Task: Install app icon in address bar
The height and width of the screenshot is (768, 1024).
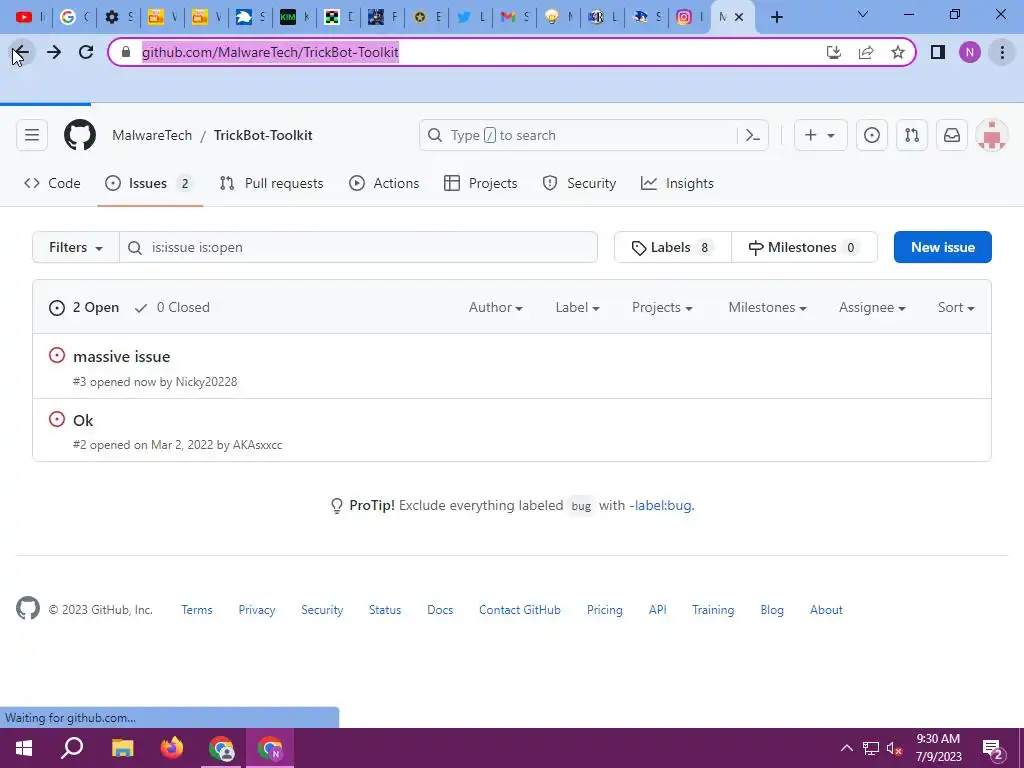Action: tap(833, 52)
